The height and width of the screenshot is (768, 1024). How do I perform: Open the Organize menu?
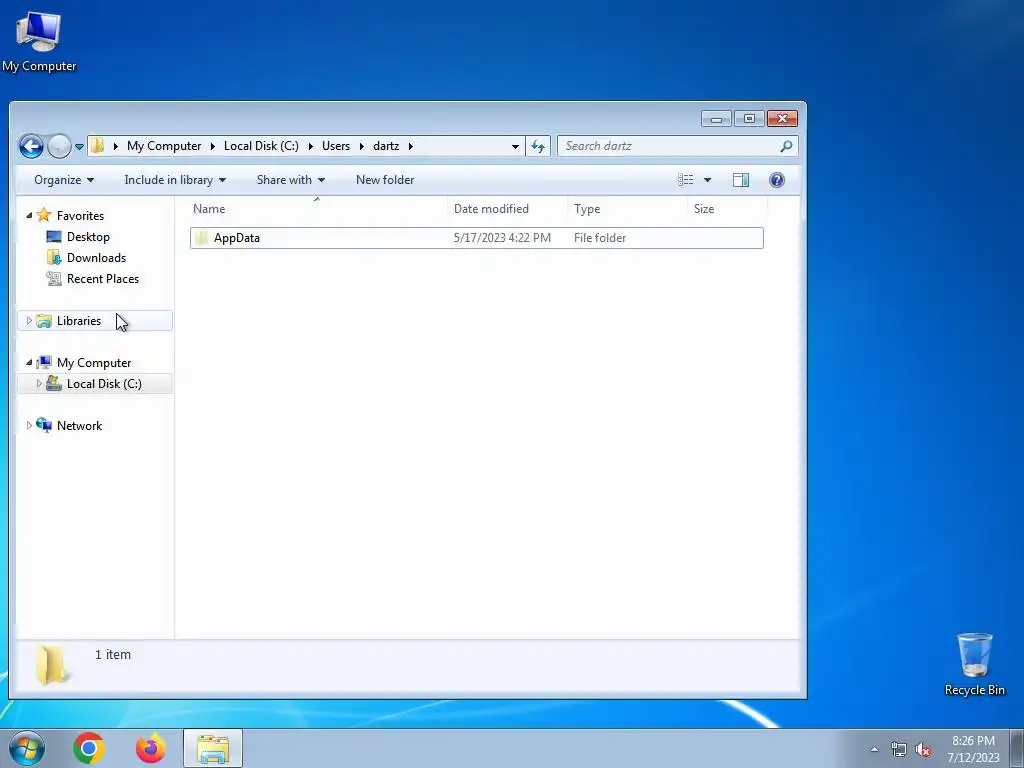point(64,180)
